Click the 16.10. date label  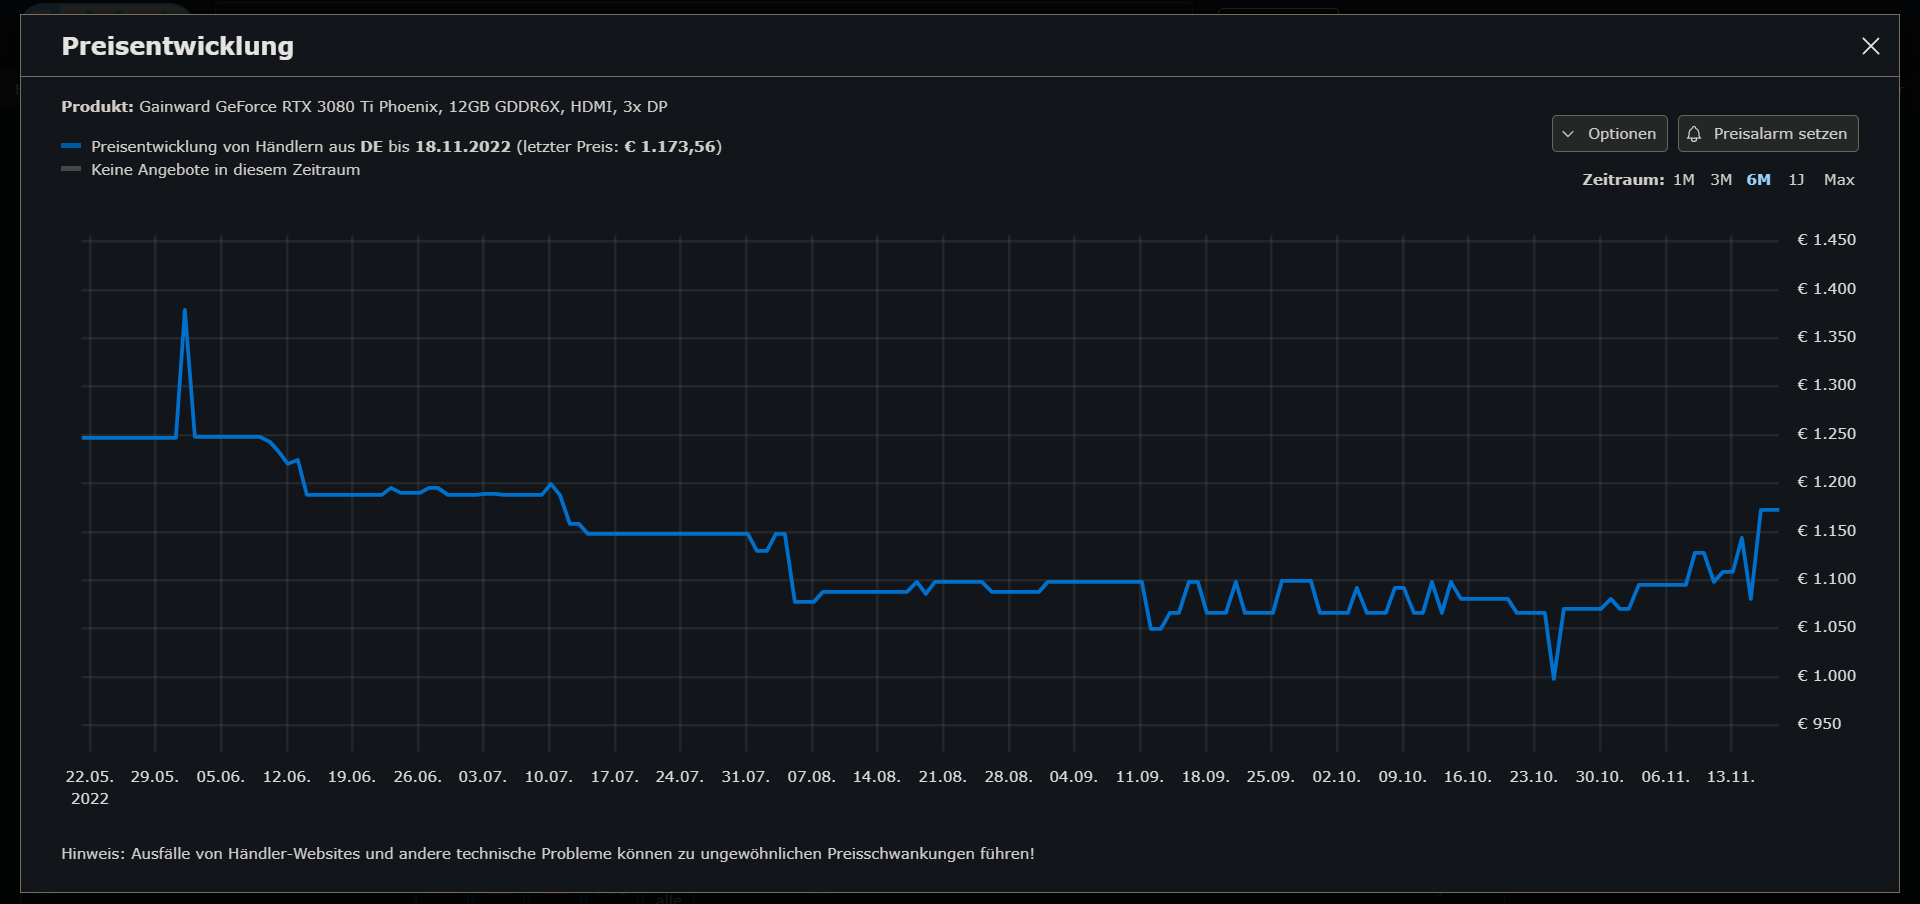tap(1468, 777)
